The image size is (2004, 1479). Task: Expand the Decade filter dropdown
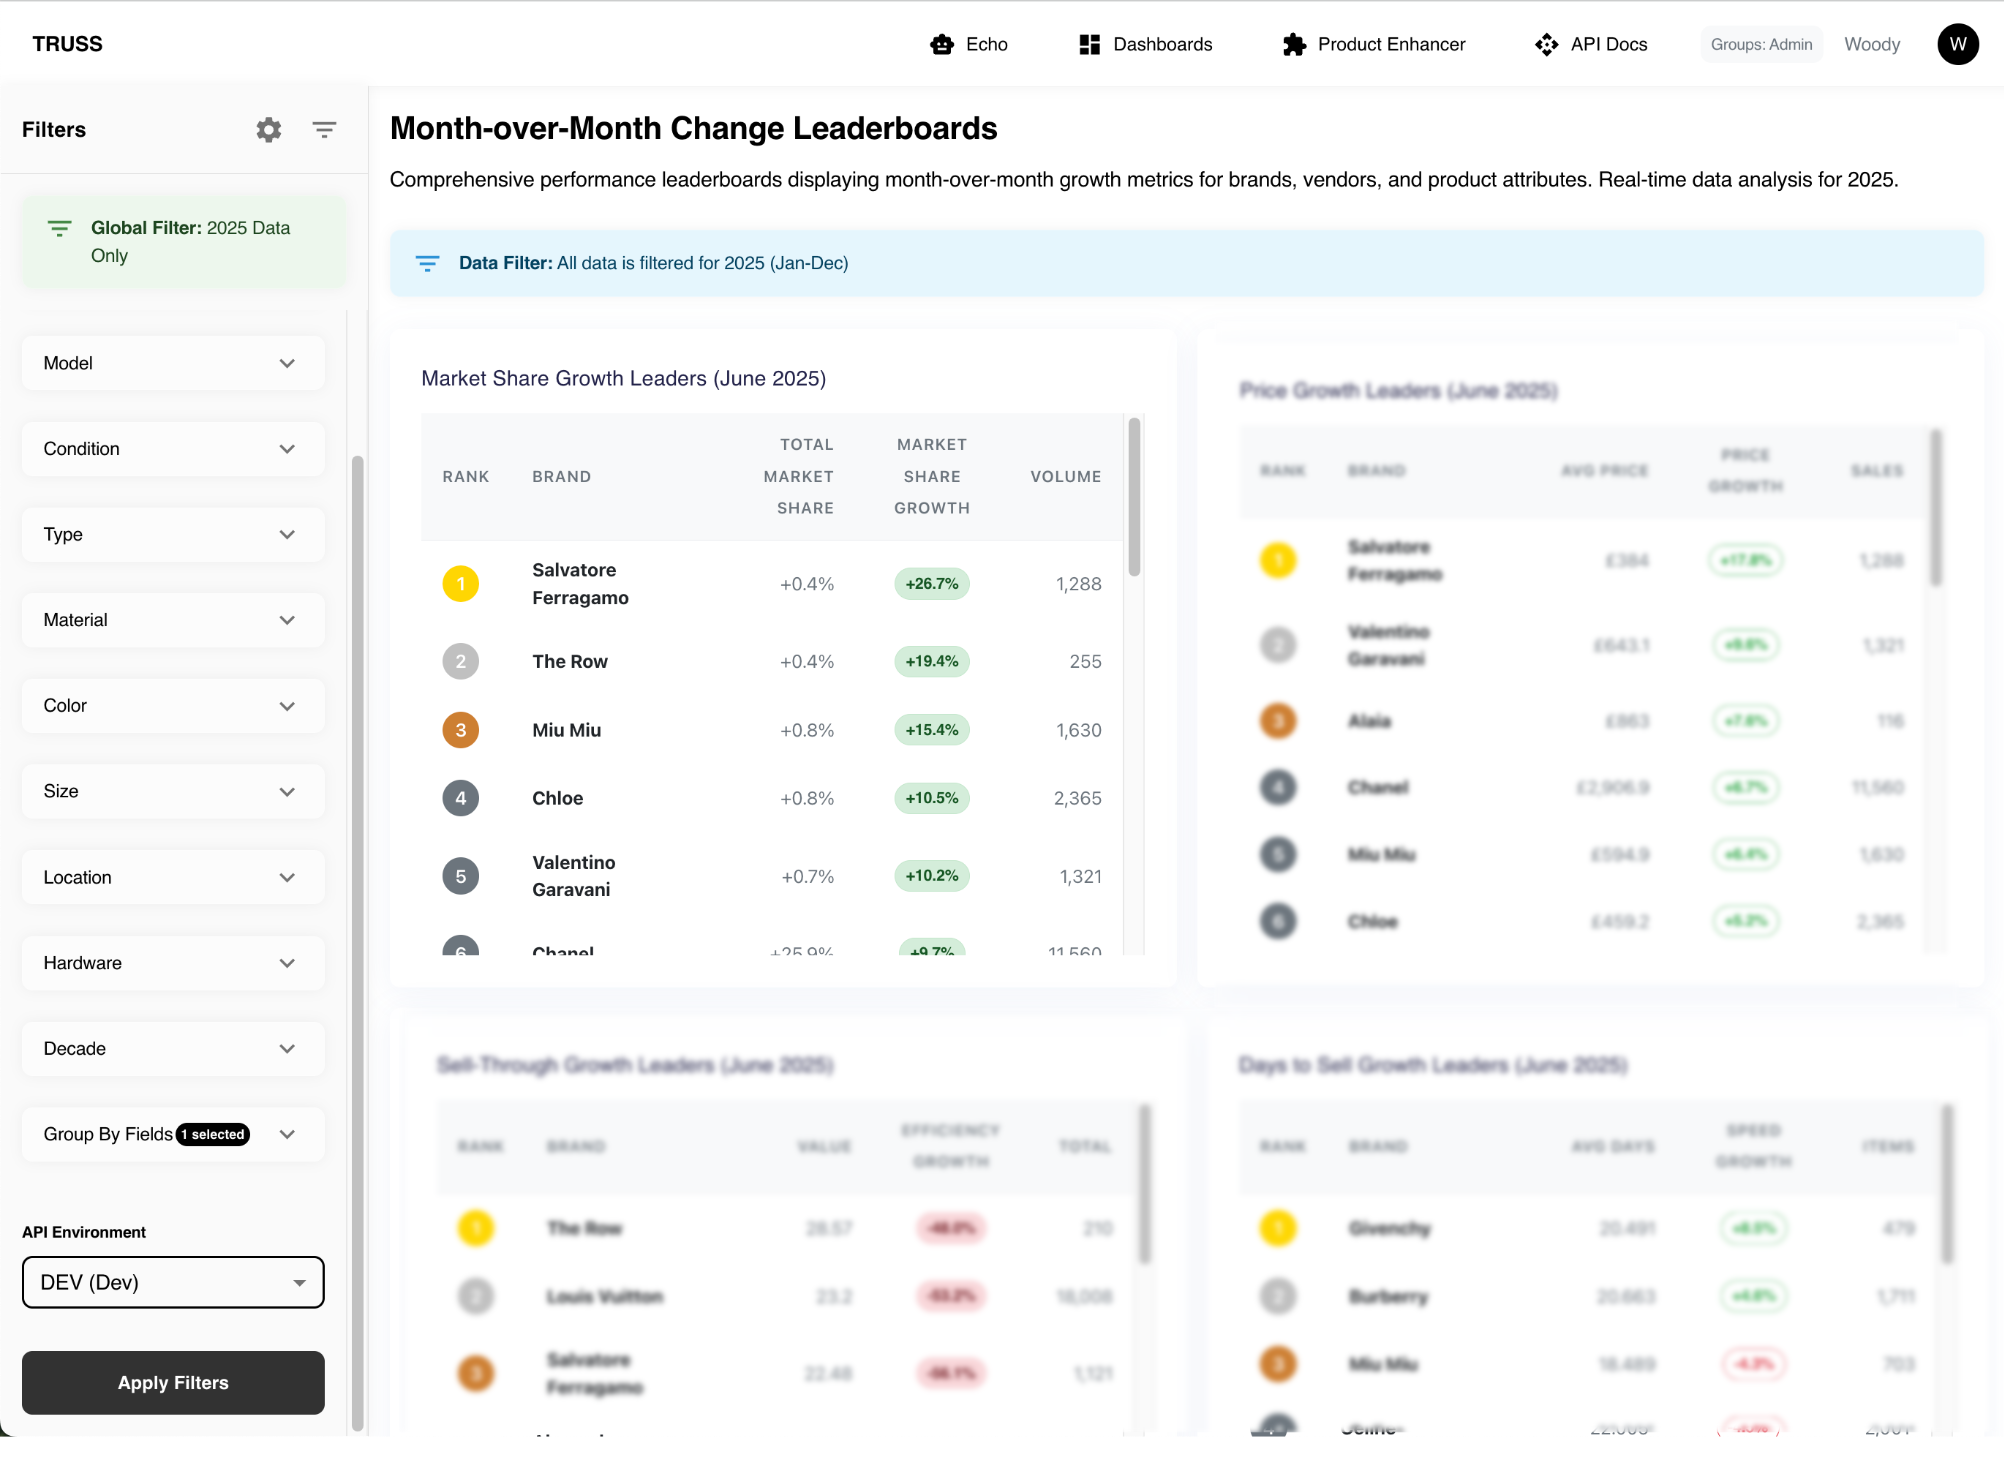[173, 1048]
